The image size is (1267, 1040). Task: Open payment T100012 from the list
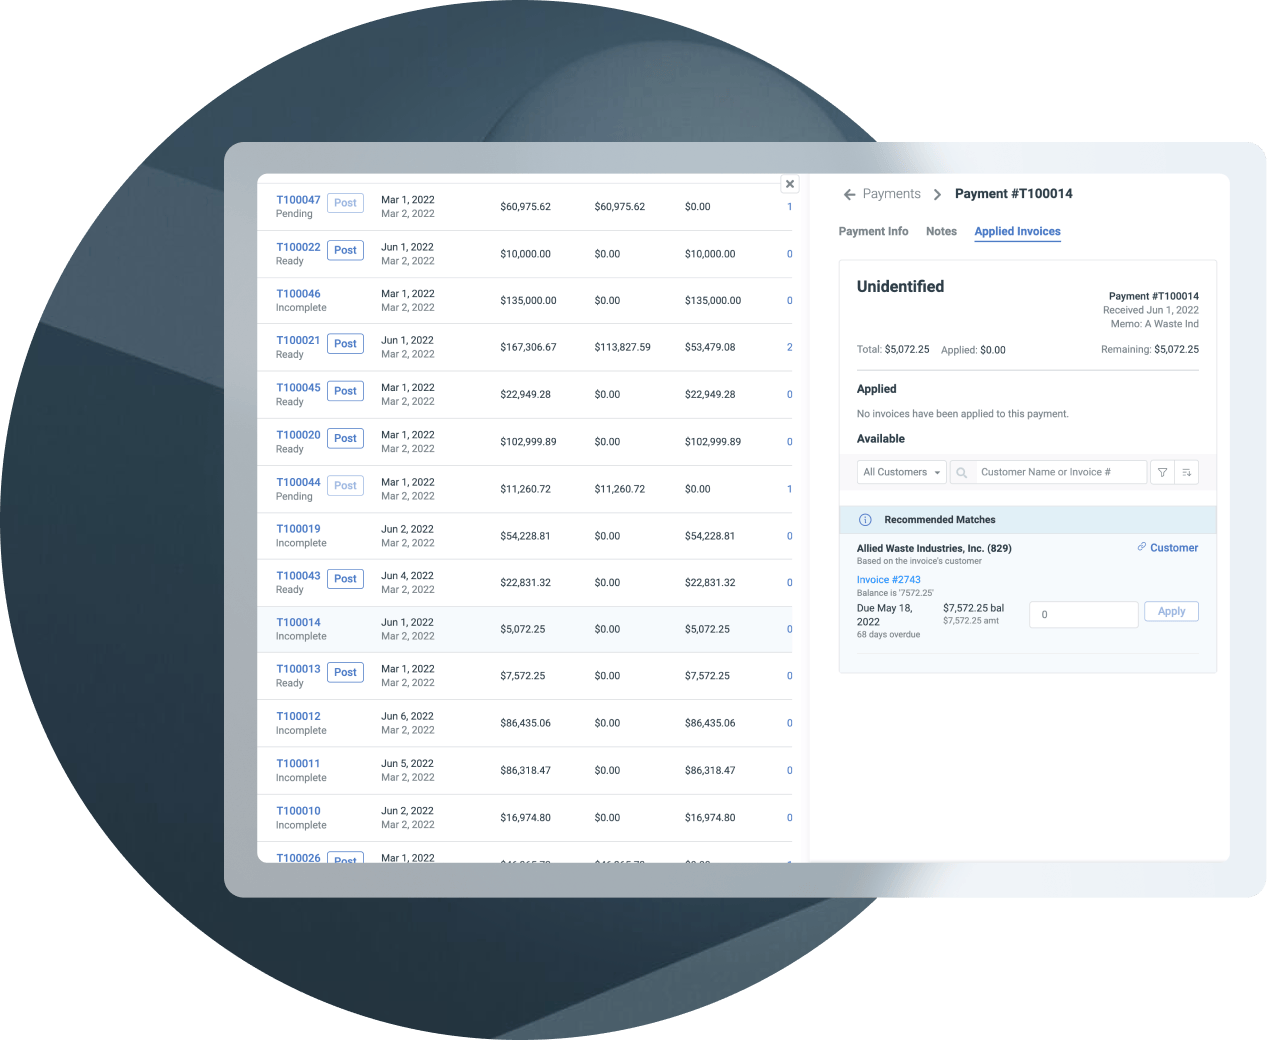(298, 716)
